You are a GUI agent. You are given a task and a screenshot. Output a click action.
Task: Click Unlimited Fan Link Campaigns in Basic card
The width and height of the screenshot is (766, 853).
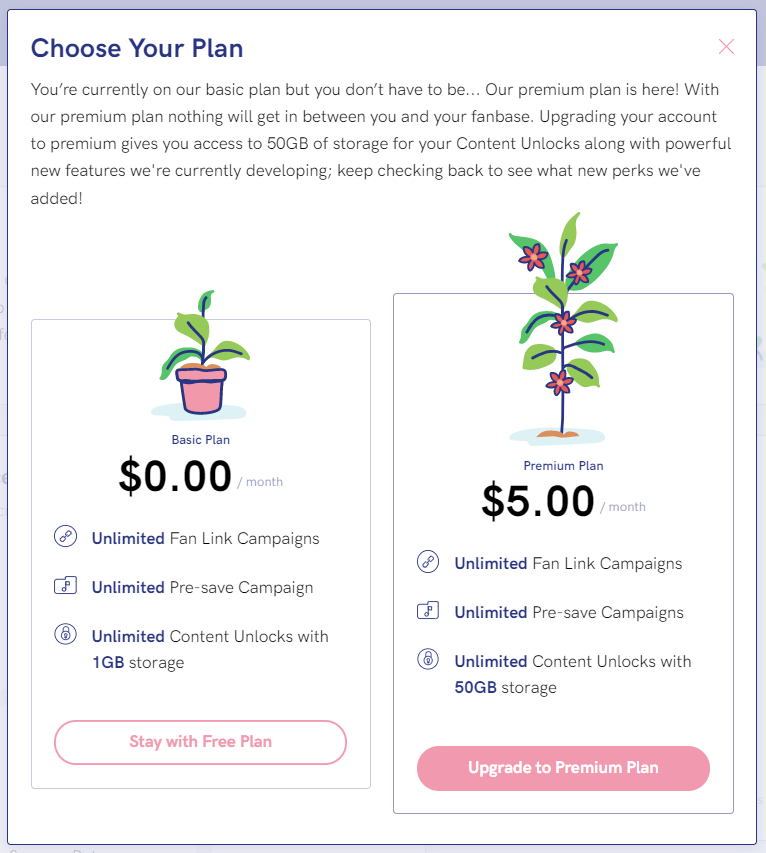(206, 539)
